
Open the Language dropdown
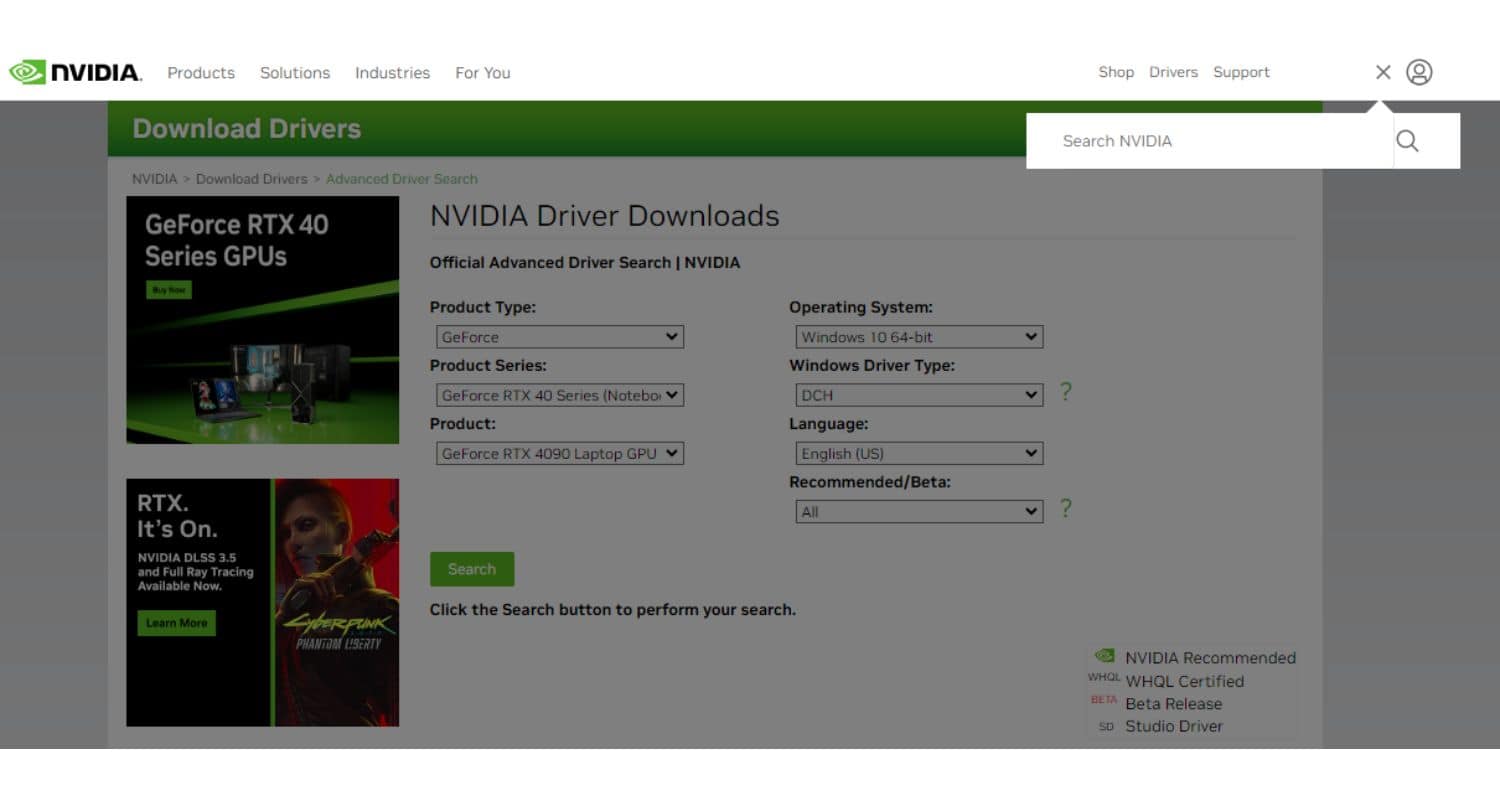919,453
